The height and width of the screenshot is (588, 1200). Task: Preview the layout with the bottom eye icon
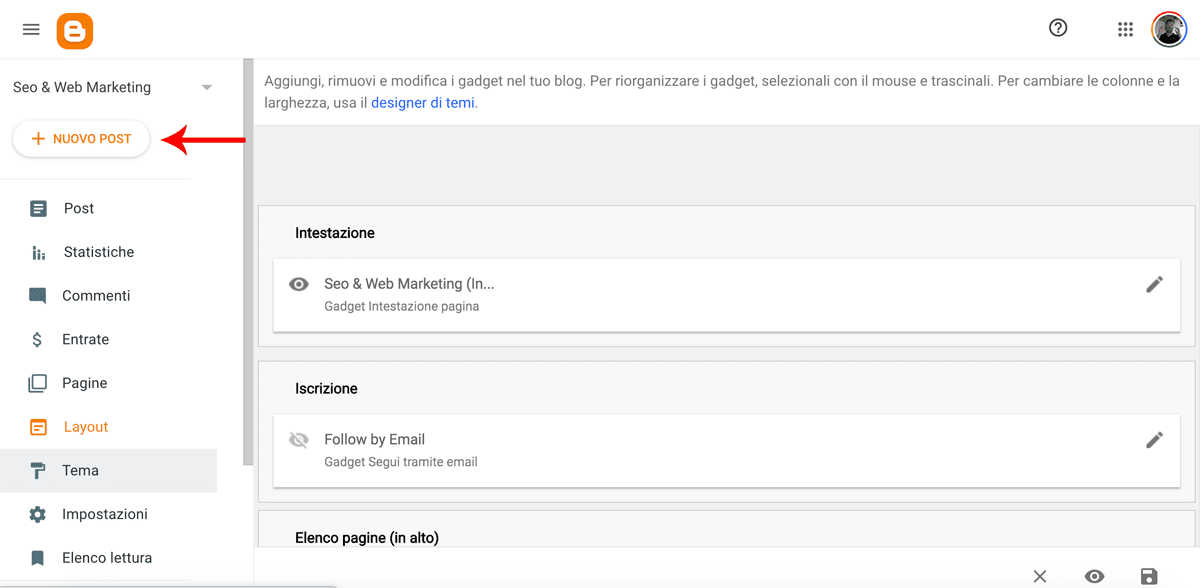click(x=1095, y=576)
